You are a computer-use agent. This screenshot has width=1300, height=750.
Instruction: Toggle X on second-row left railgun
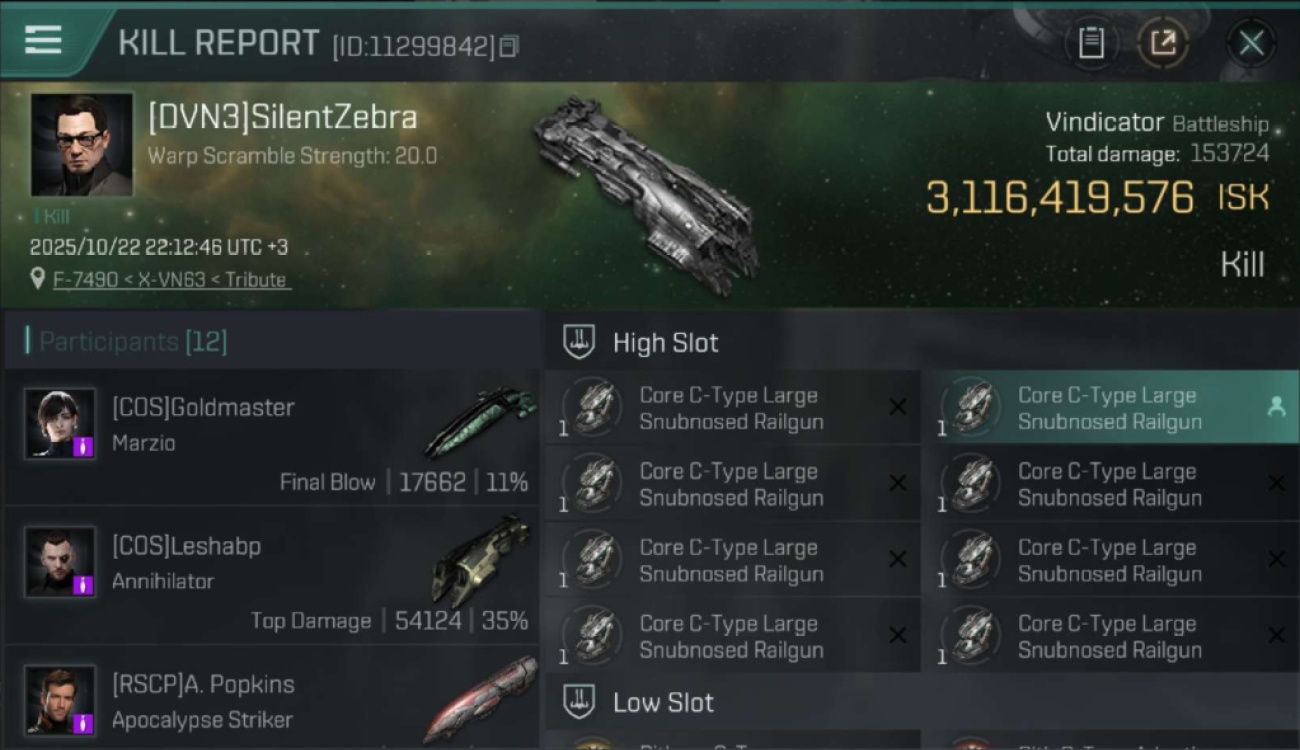(898, 484)
